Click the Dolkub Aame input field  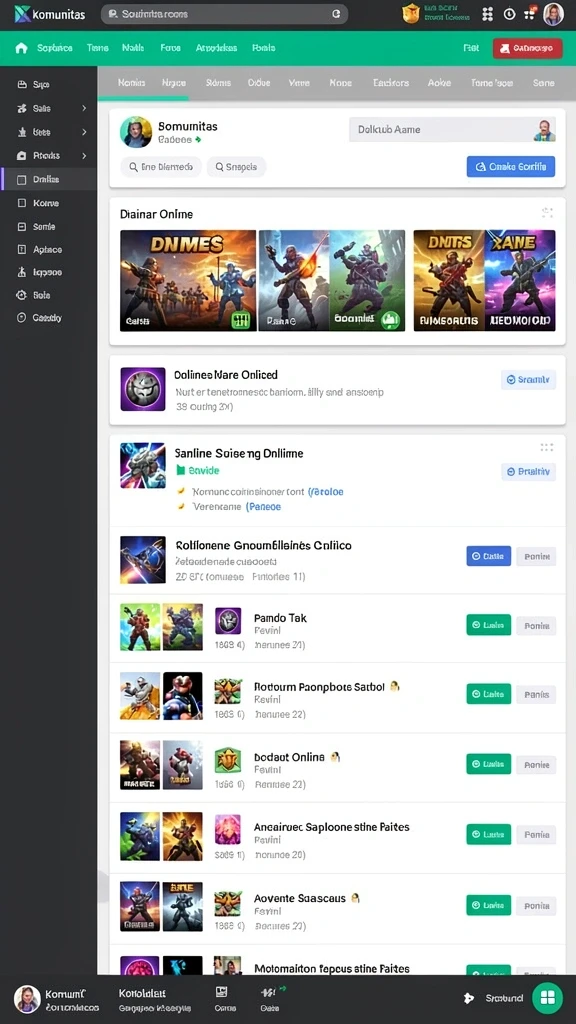(452, 129)
